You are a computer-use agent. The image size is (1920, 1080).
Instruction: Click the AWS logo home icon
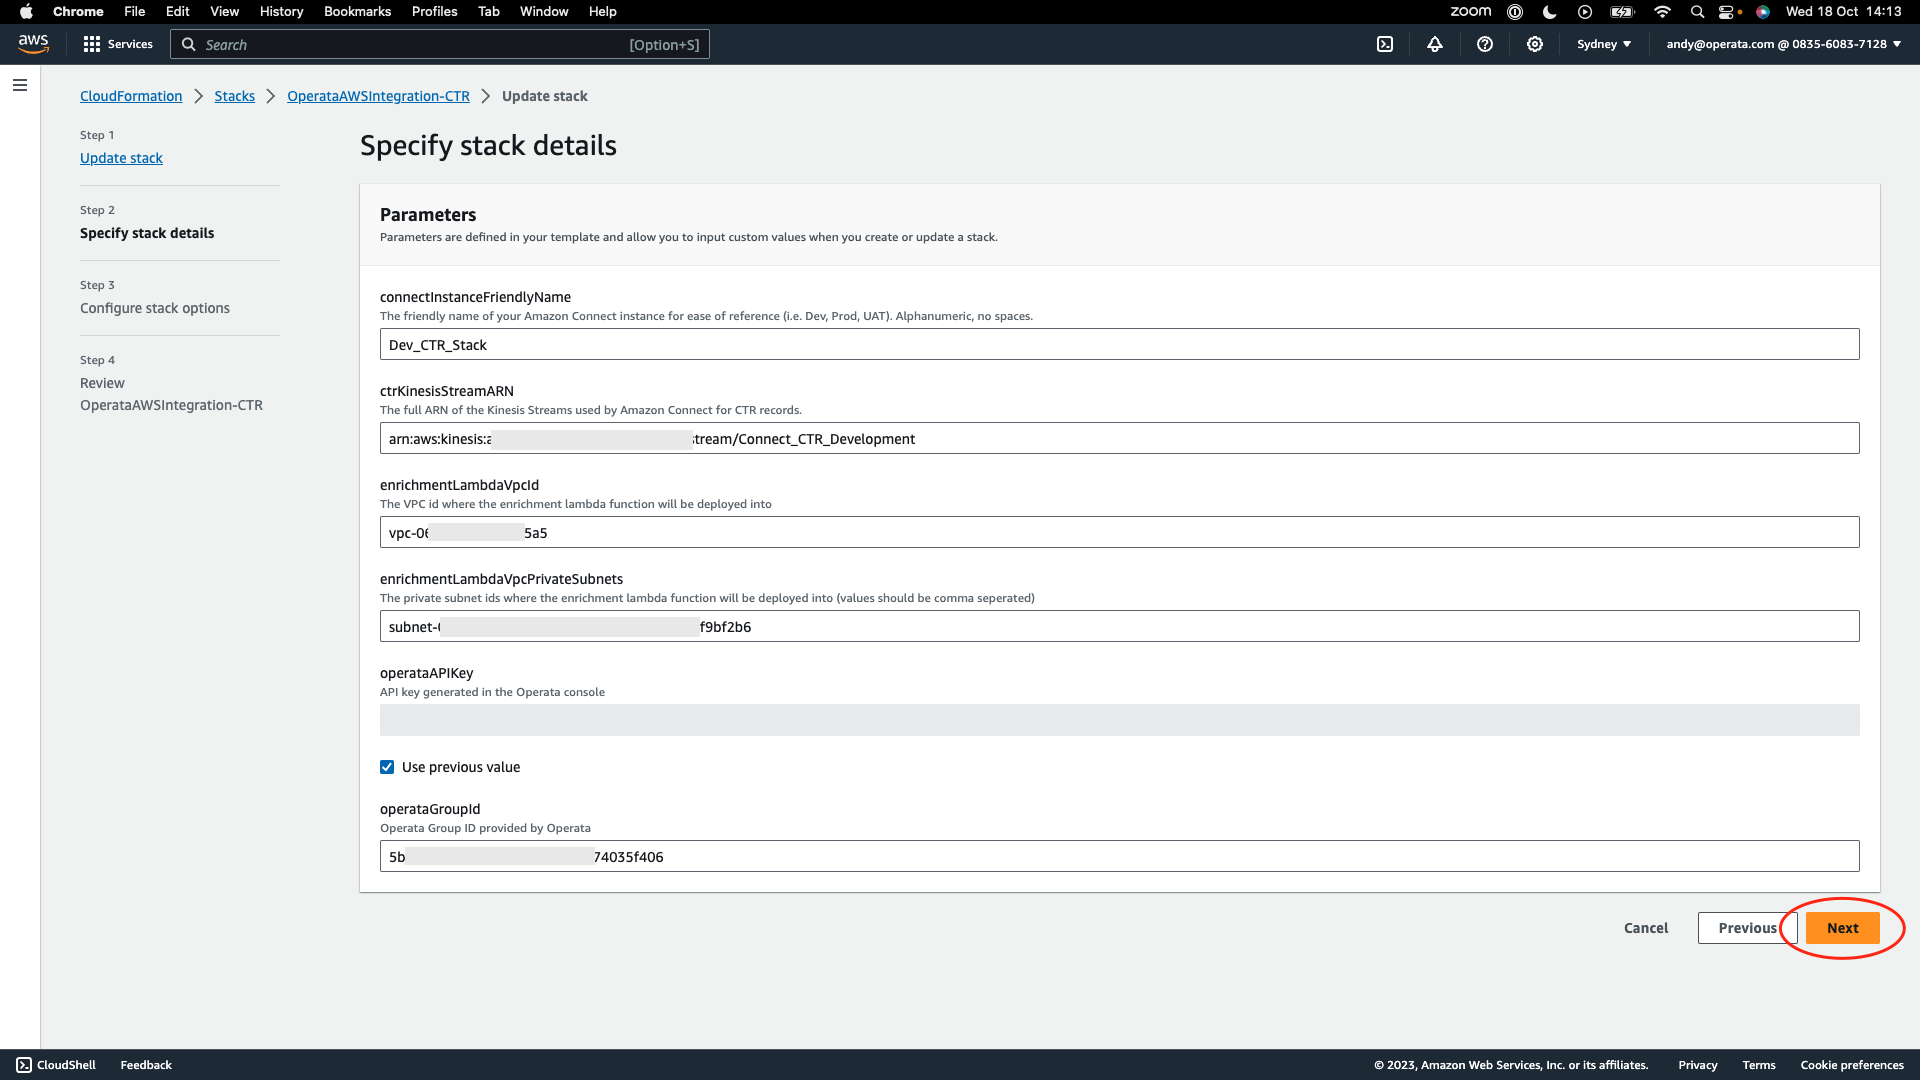point(33,44)
